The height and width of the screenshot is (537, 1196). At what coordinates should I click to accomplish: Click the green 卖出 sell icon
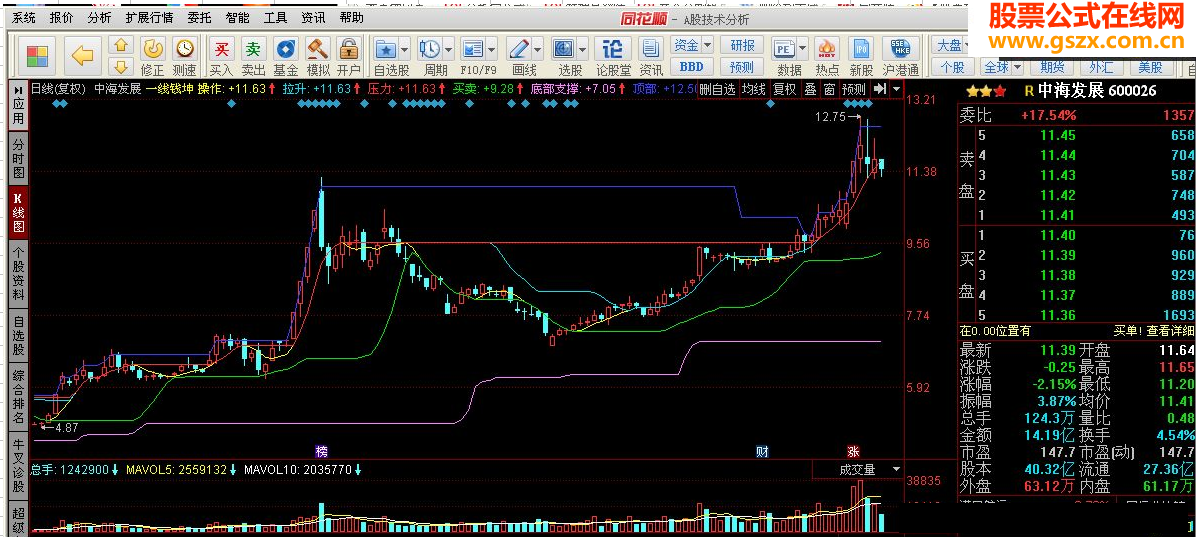click(x=254, y=56)
